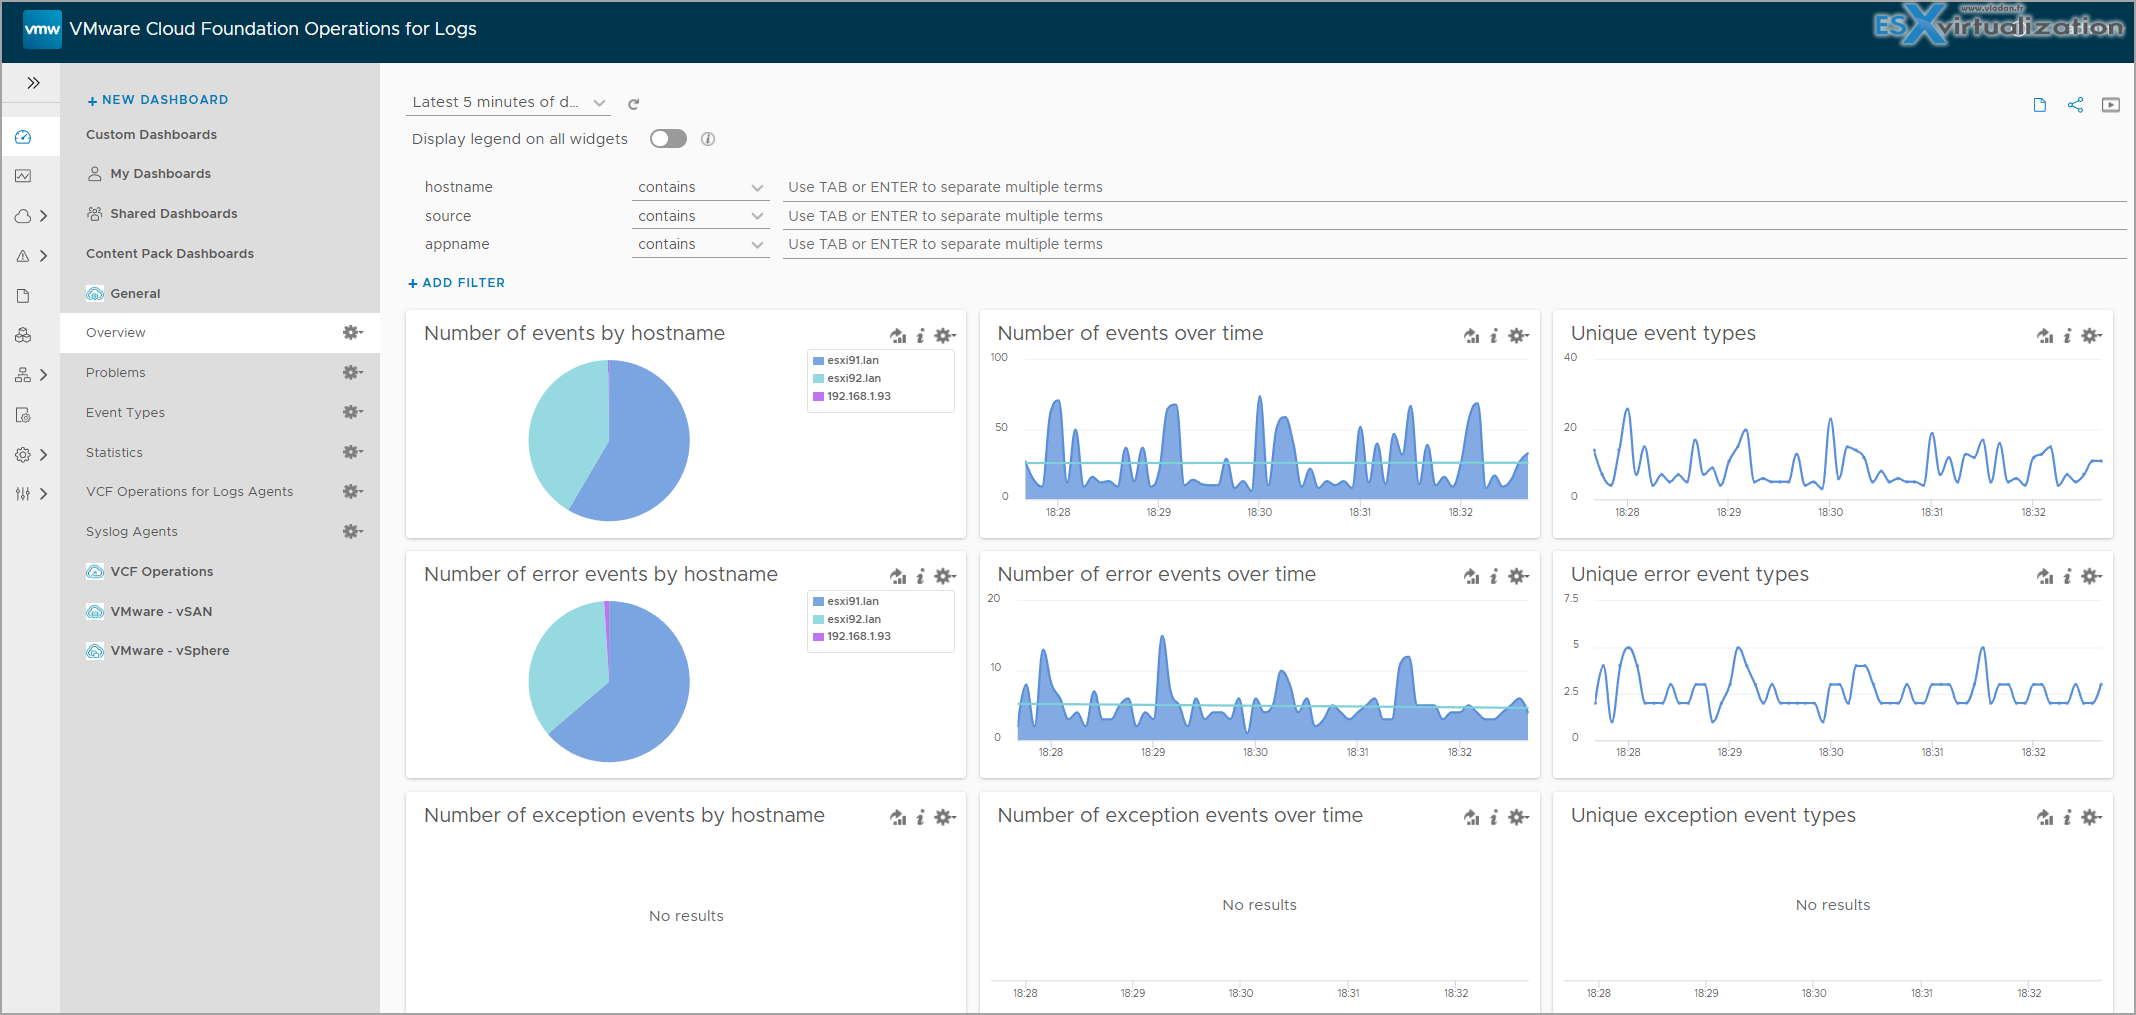
Task: Open the Dashboards gauge icon in left rail
Action: tap(23, 137)
